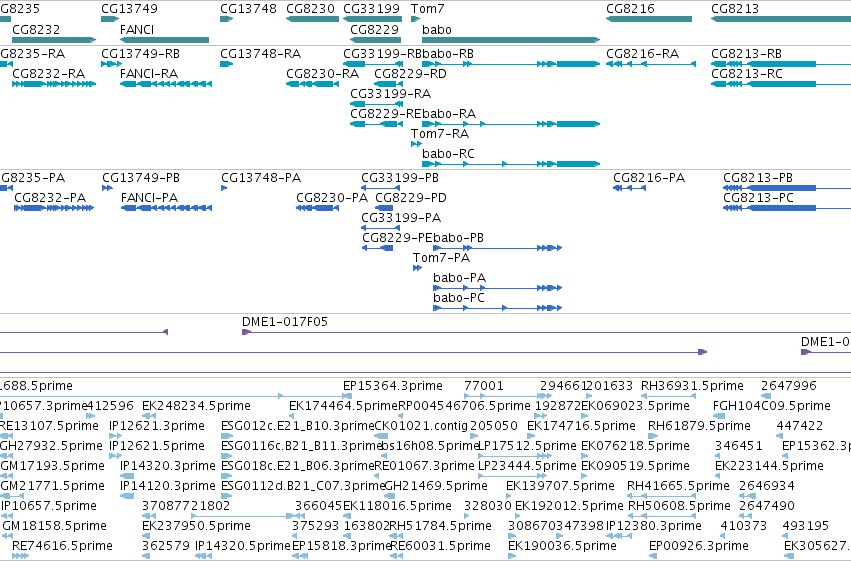Click the CG13748 gene label
Screen dimensions: 851x561
tap(248, 9)
